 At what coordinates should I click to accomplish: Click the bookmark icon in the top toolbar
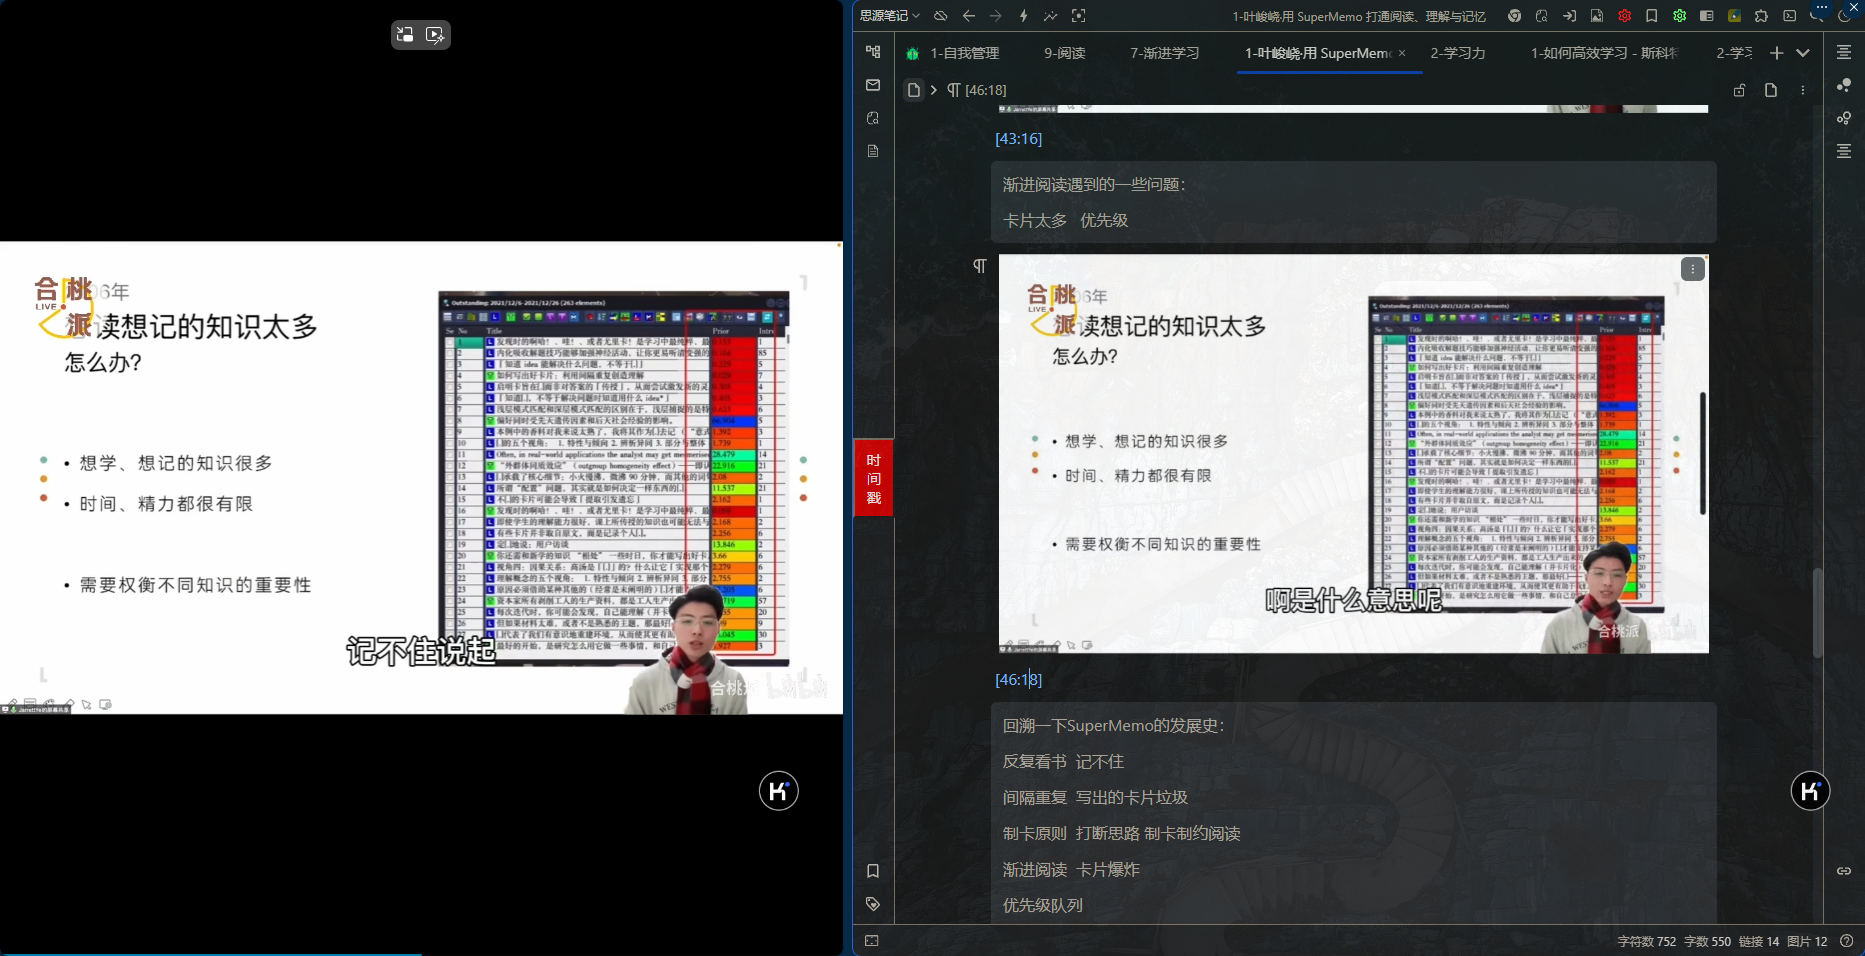(x=1652, y=16)
